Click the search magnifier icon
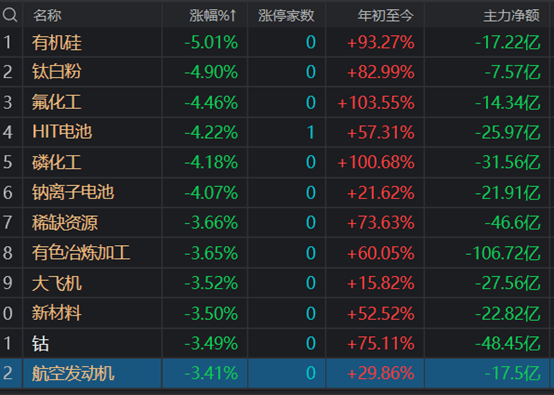This screenshot has width=554, height=395. (10, 15)
